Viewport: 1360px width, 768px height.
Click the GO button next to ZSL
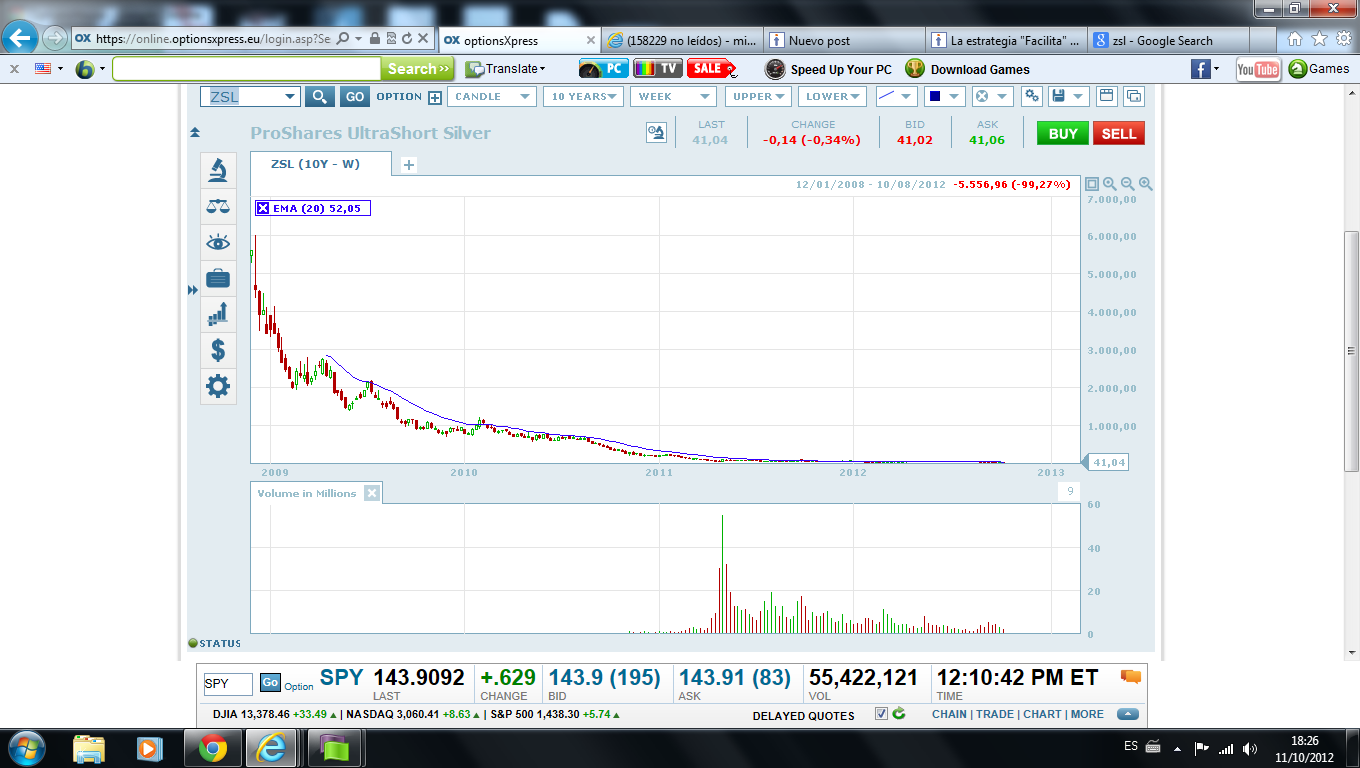(354, 97)
